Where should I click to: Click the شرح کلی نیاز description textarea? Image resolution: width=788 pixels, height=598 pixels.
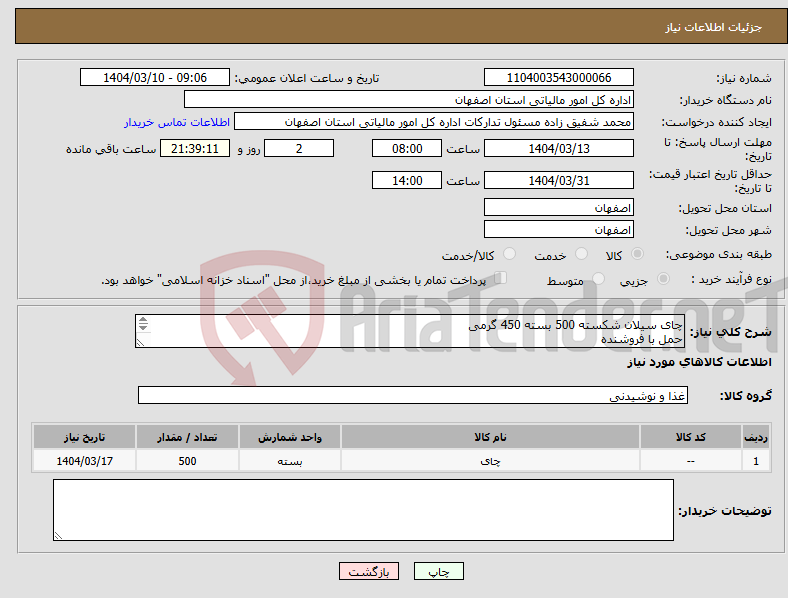point(410,331)
